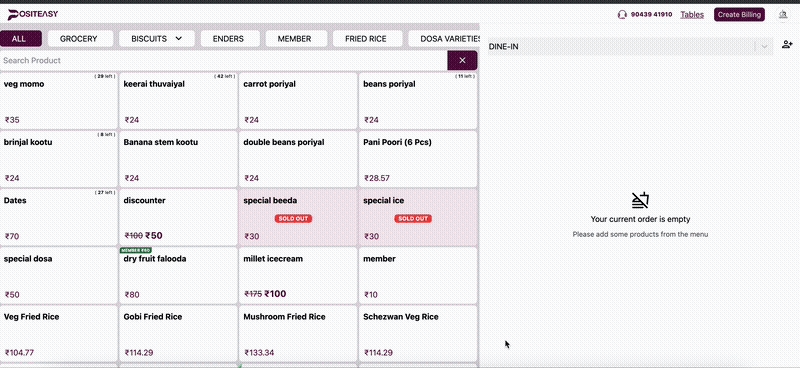800x368 pixels.
Task: Click the sold out special ice card
Action: click(x=418, y=217)
